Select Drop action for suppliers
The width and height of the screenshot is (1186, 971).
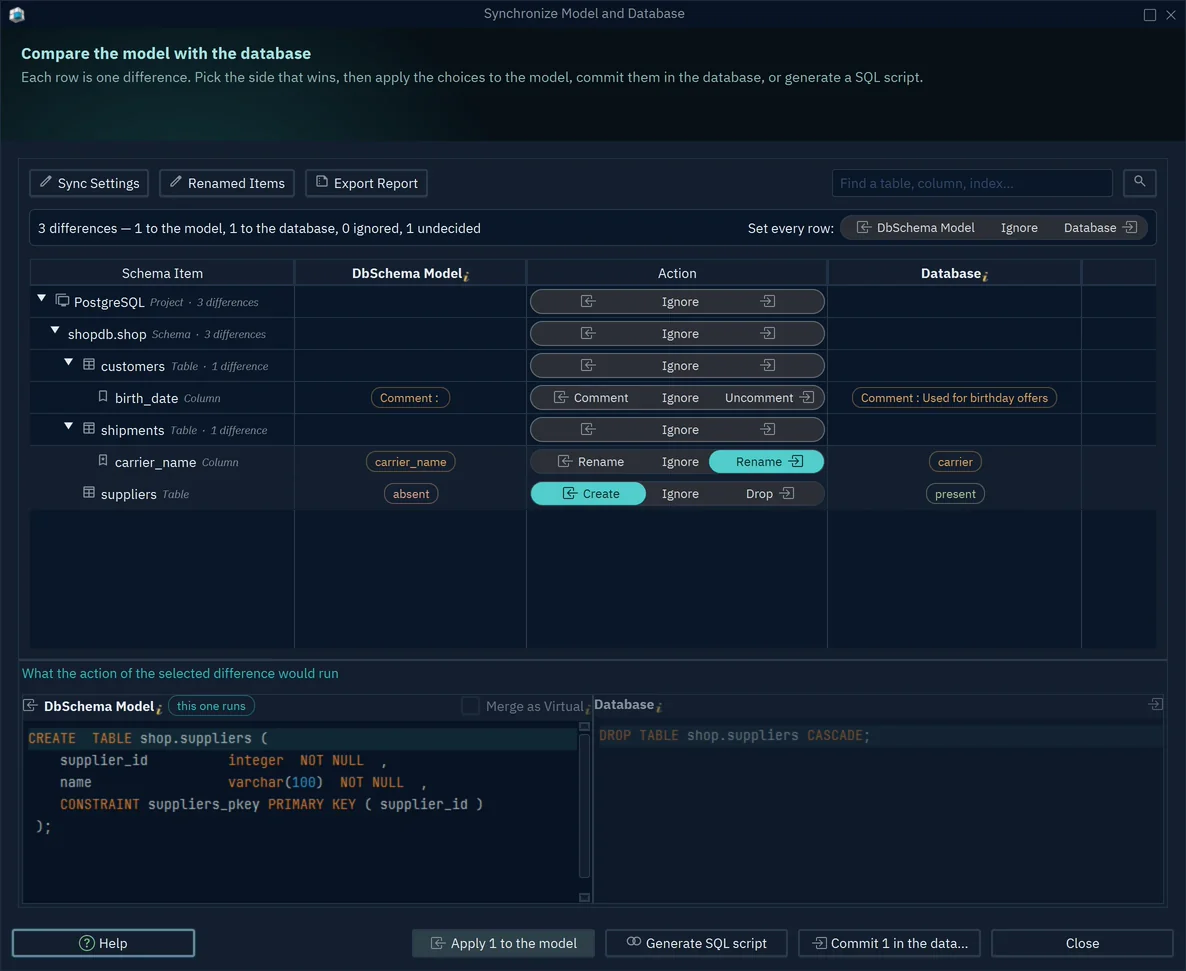768,494
